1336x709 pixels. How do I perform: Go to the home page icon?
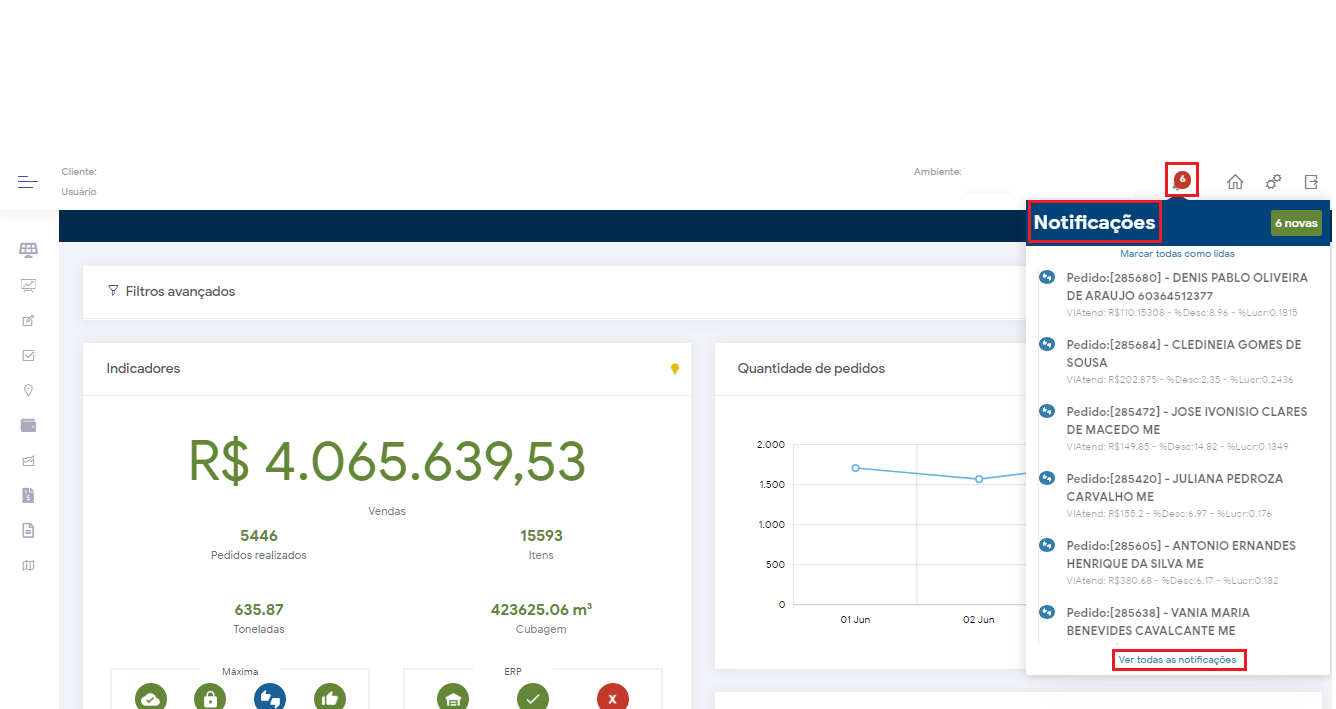coord(1235,182)
